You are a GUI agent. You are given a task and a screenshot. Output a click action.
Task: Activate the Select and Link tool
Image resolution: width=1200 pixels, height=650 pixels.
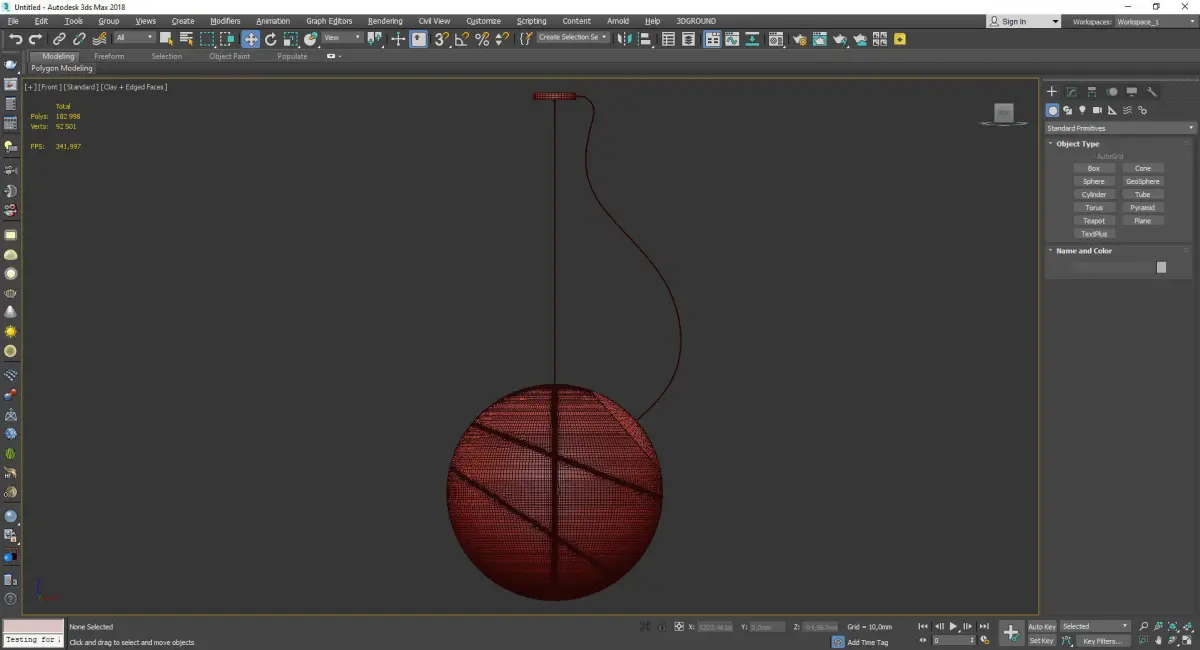pos(59,39)
